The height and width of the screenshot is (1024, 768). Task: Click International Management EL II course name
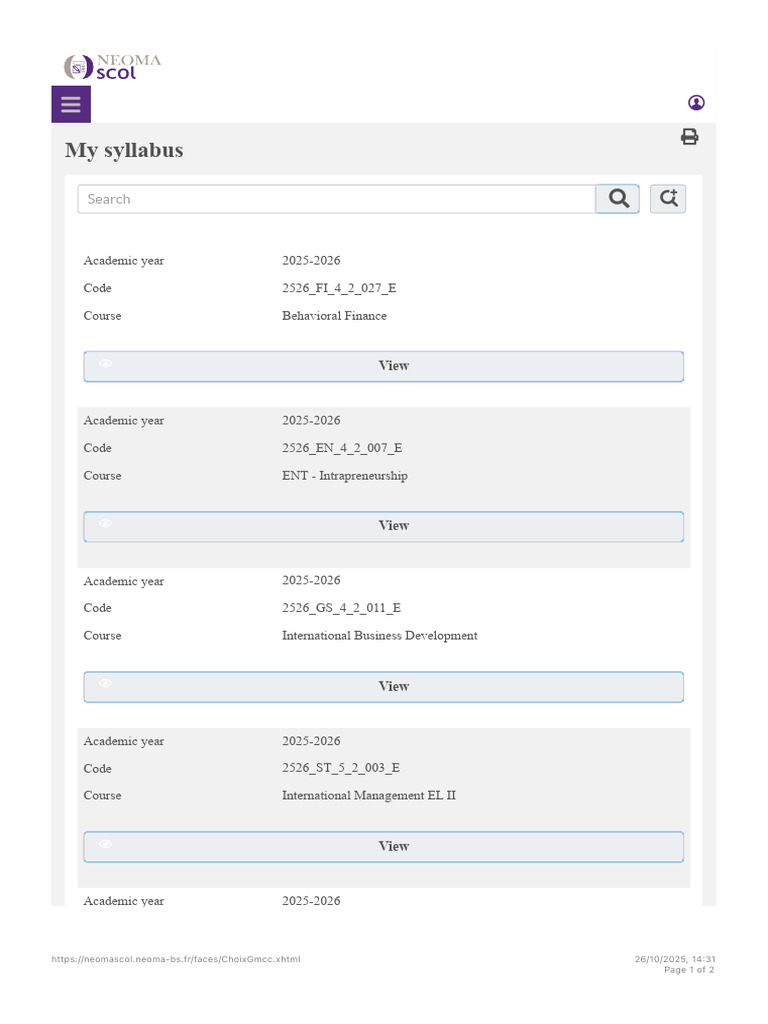point(369,795)
